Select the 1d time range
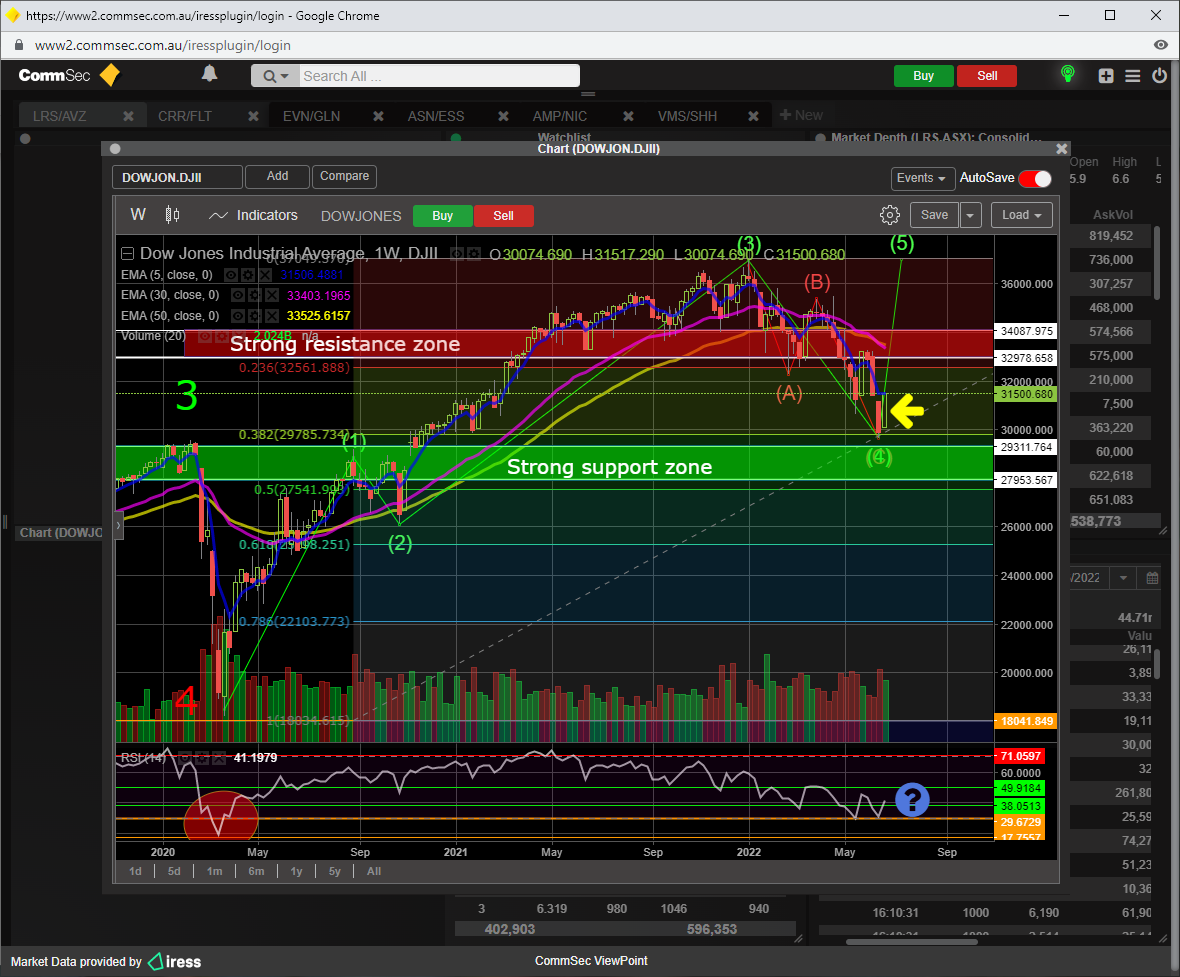Viewport: 1180px width, 977px height. (135, 871)
